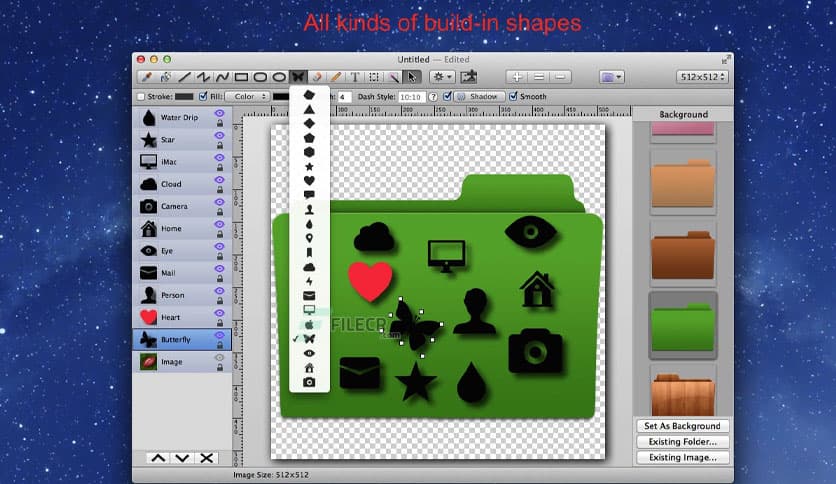
Task: Select the curve line tool
Action: tap(222, 77)
